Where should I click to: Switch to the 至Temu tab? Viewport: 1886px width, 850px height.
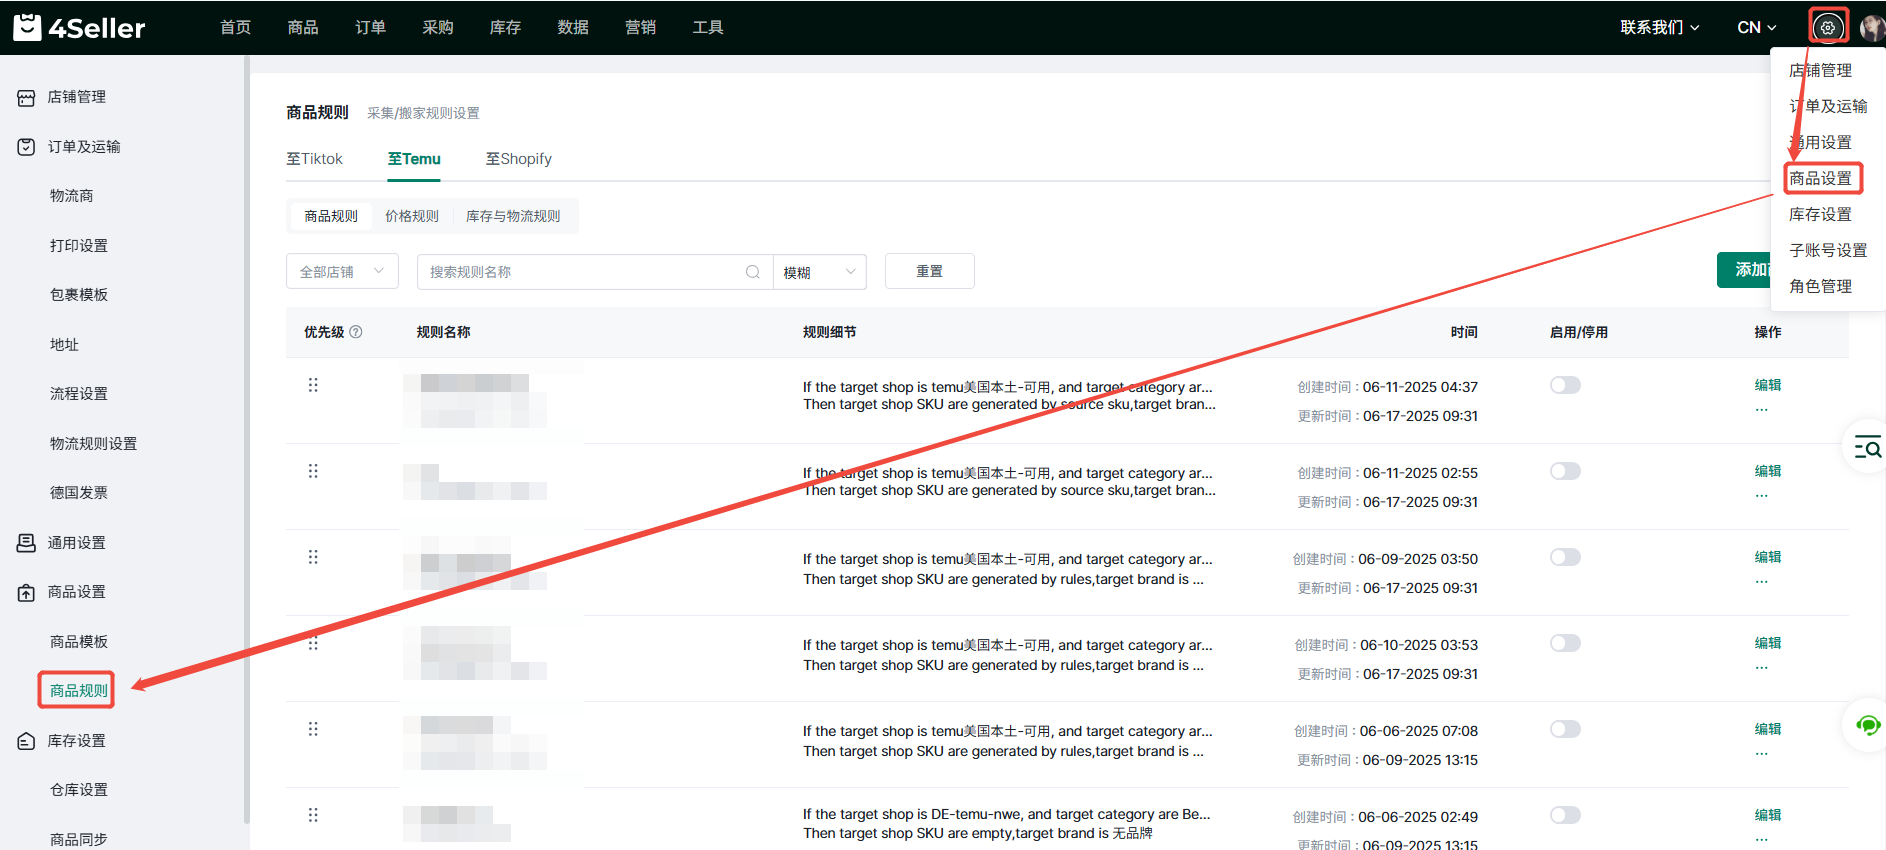coord(414,159)
